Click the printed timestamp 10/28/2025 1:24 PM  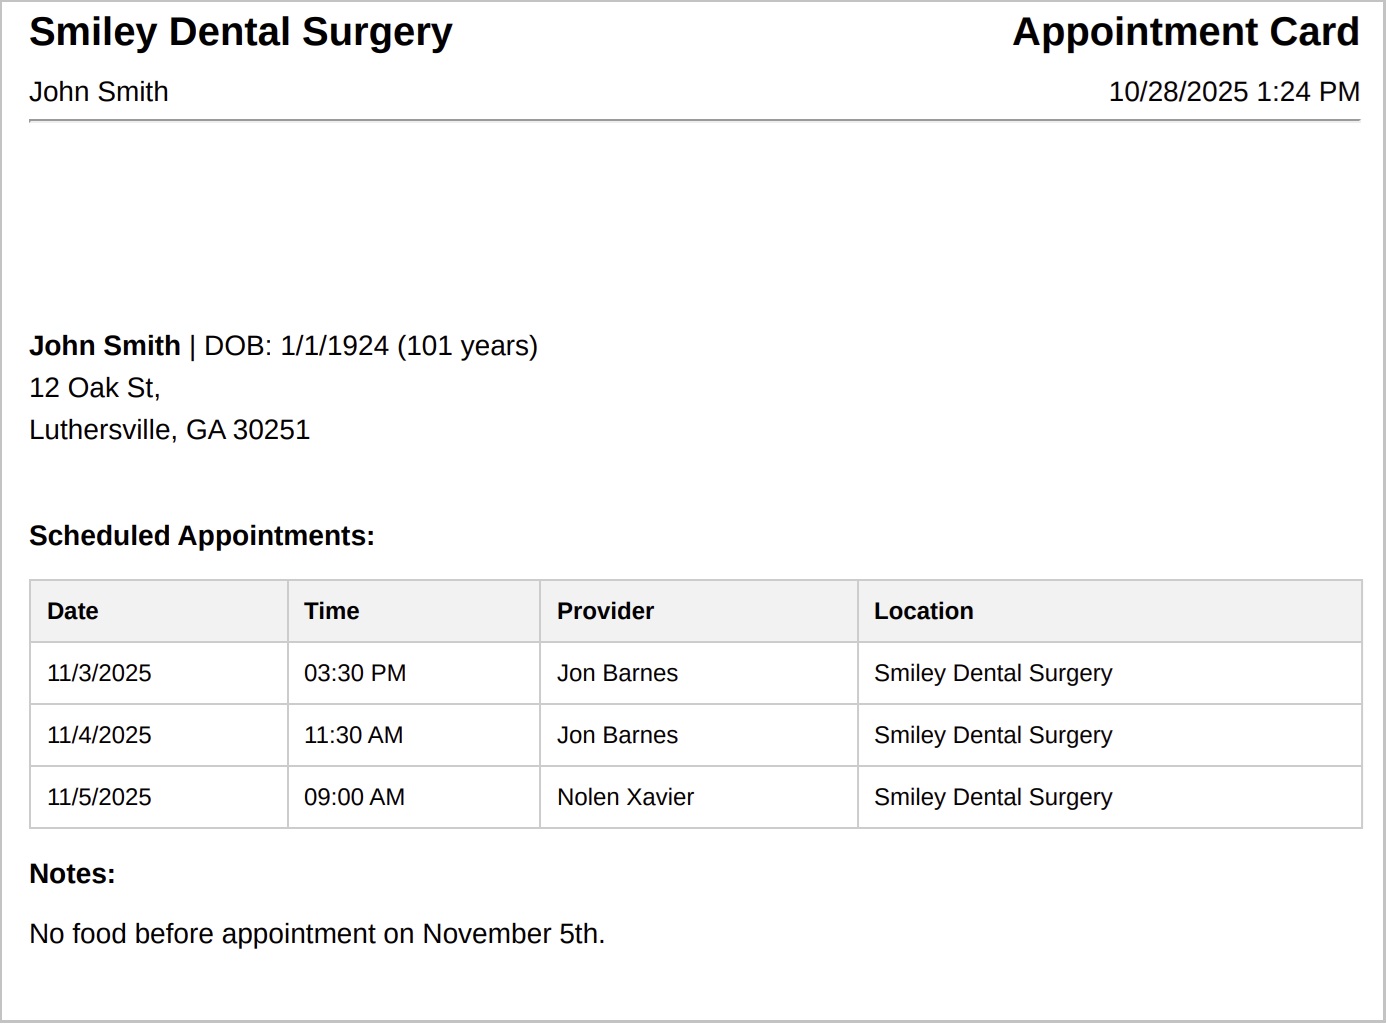point(1233,92)
